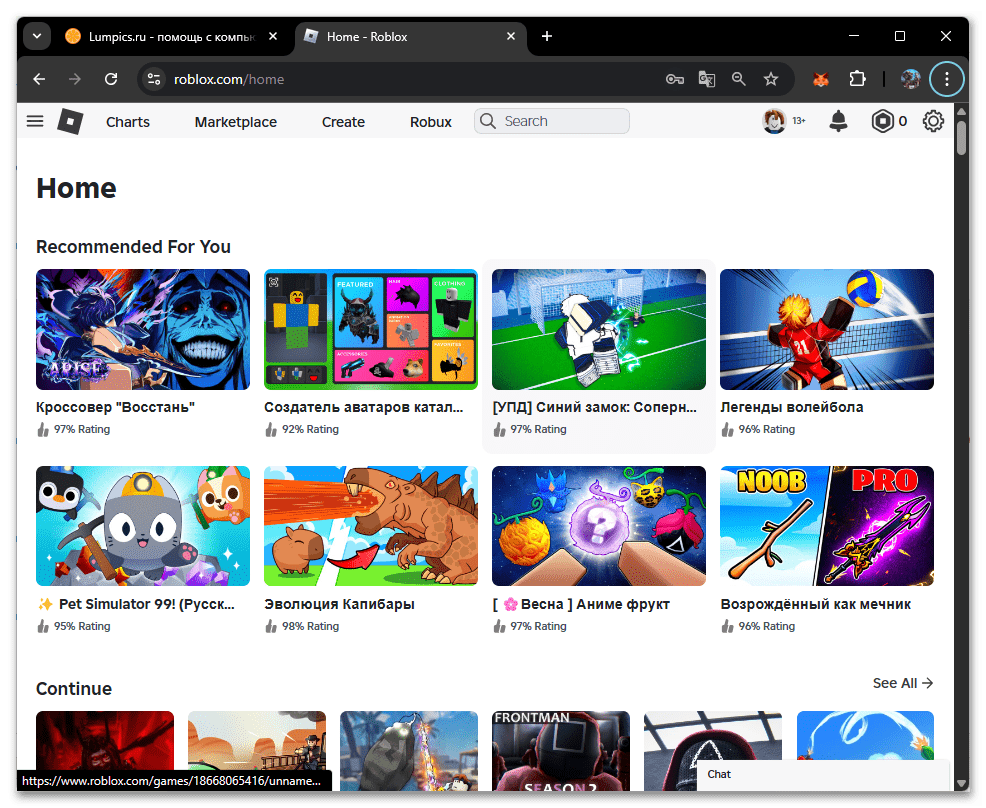Open the Pet Simulator 99! title link
The image size is (986, 808).
(x=135, y=604)
